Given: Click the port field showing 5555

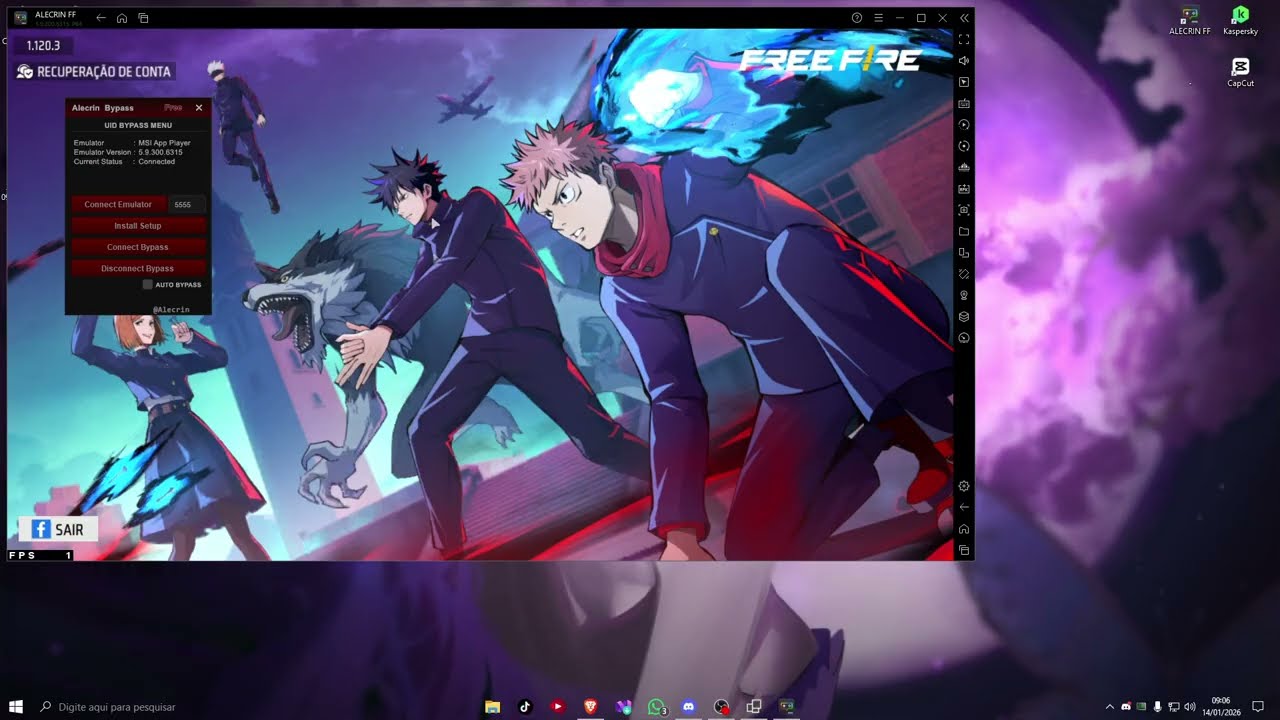Looking at the screenshot, I should point(187,204).
